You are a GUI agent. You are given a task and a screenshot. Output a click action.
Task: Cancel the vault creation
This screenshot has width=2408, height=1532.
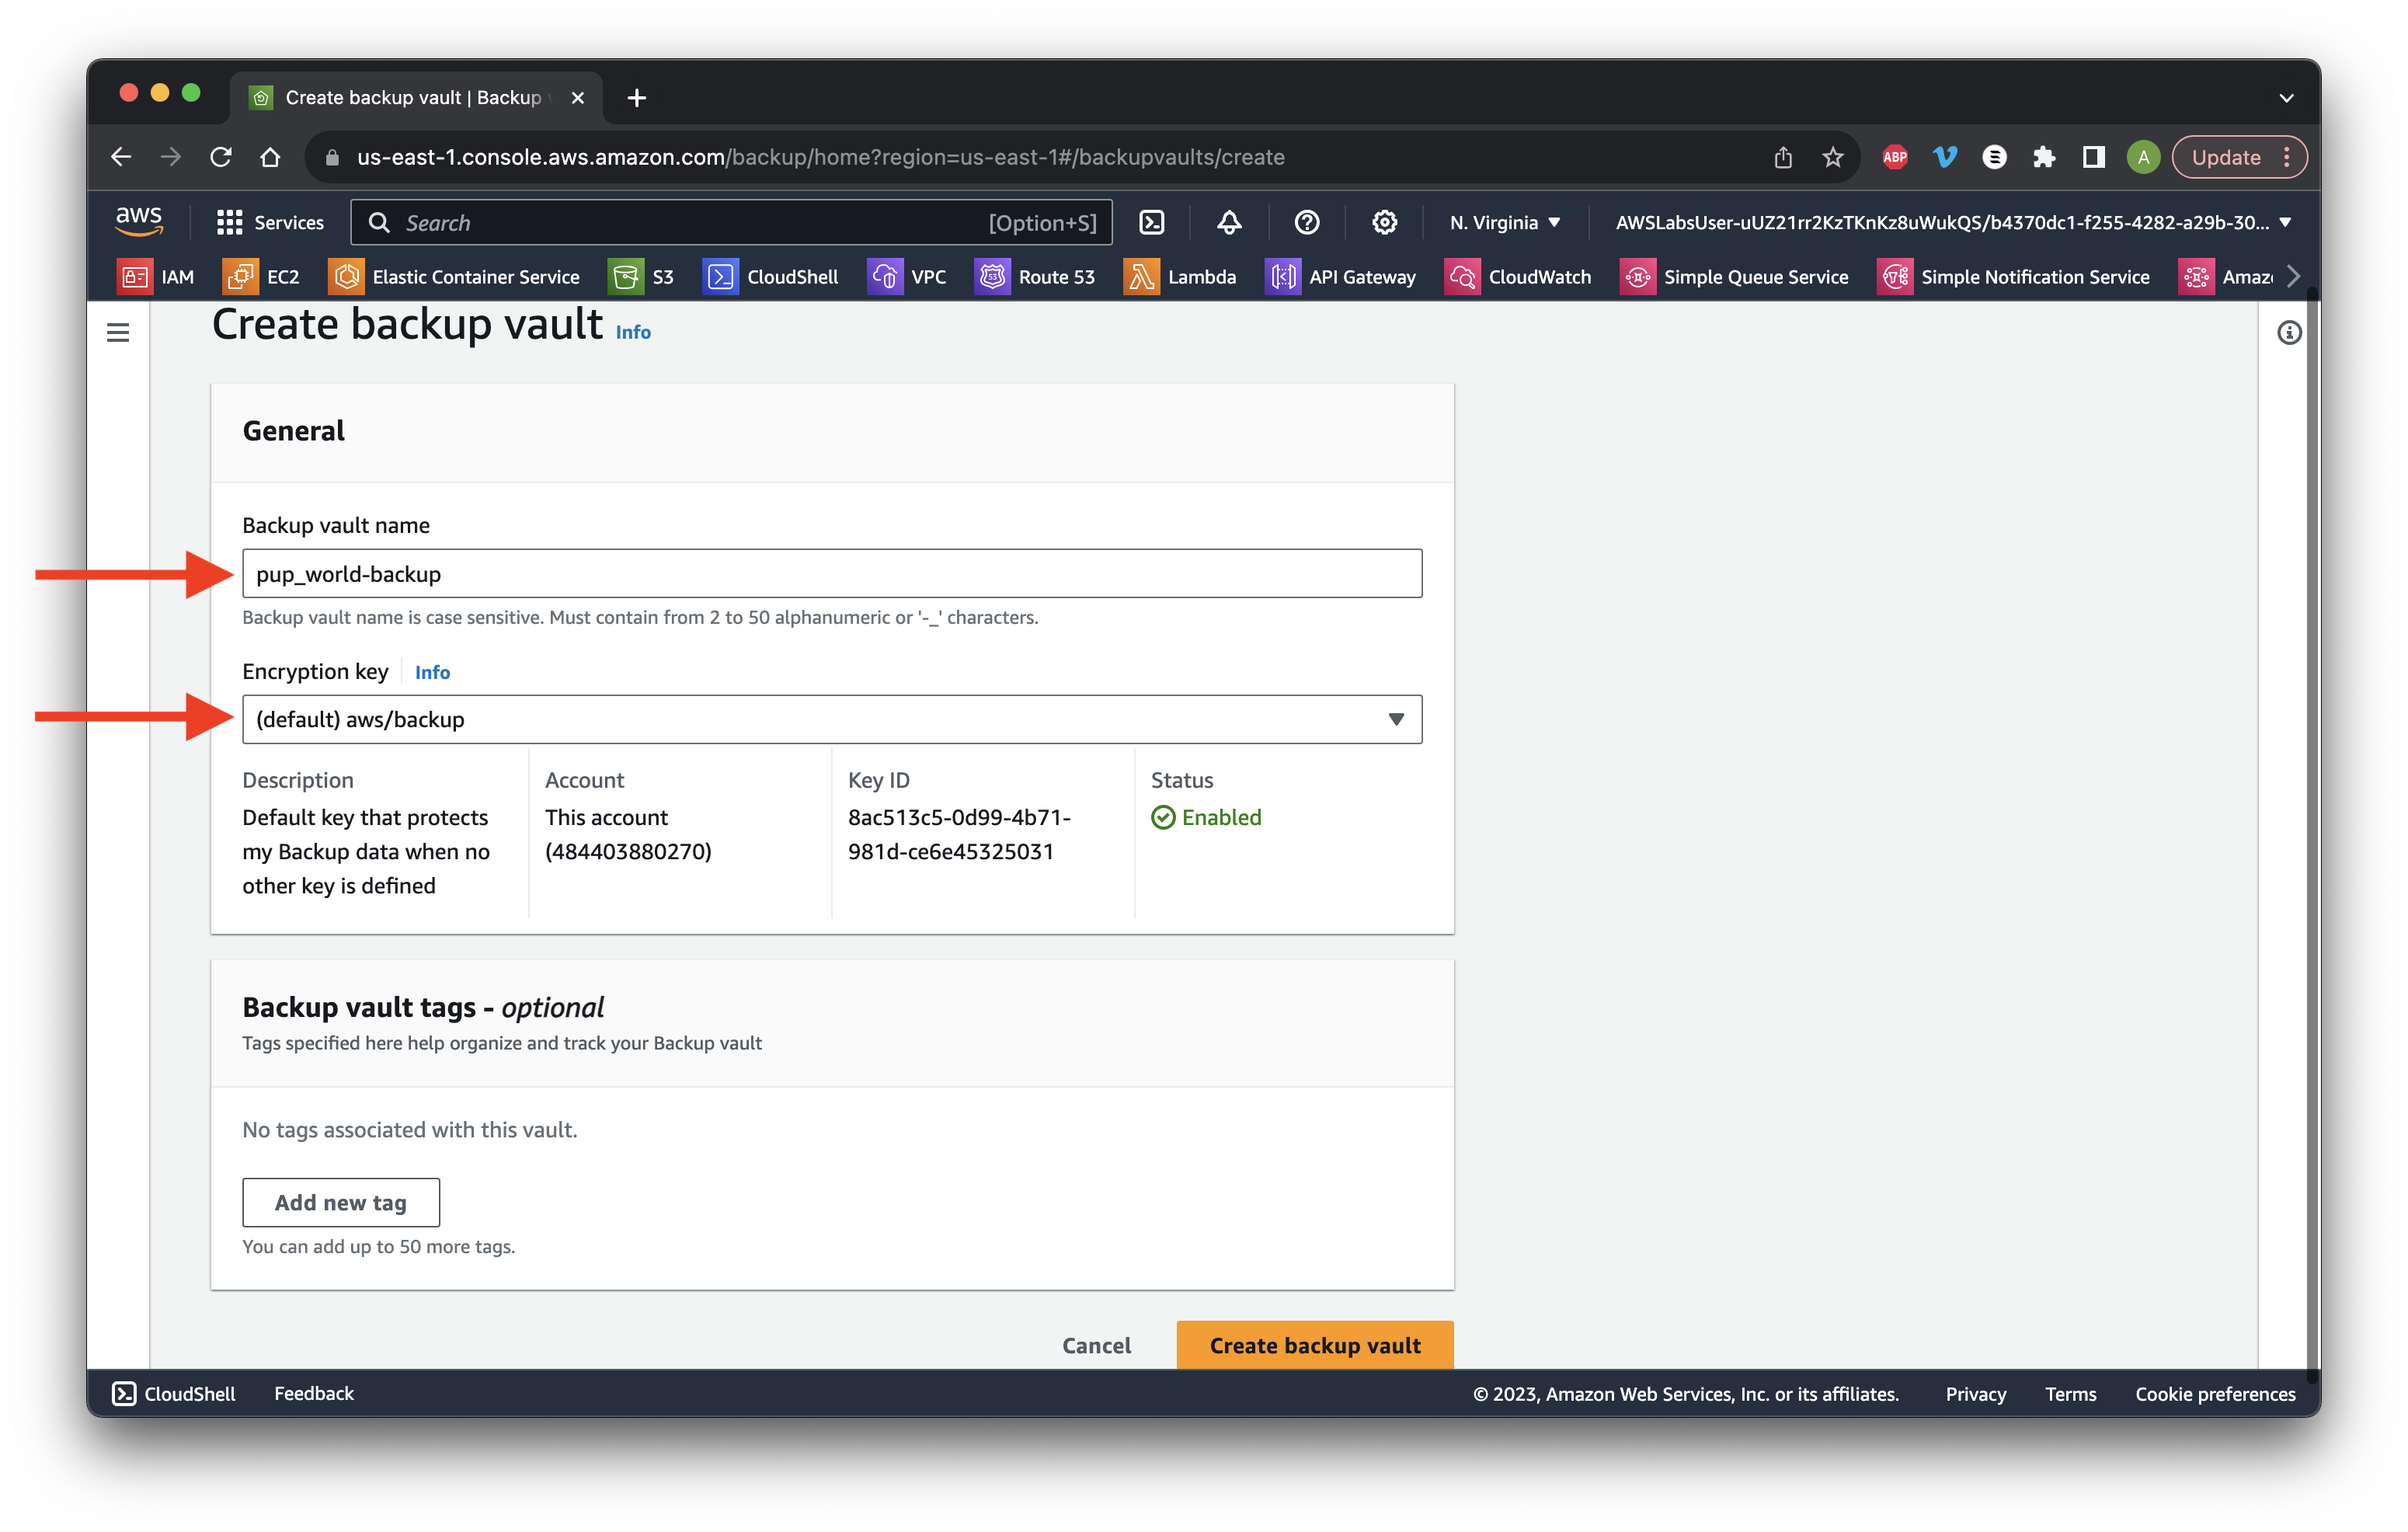[1096, 1345]
